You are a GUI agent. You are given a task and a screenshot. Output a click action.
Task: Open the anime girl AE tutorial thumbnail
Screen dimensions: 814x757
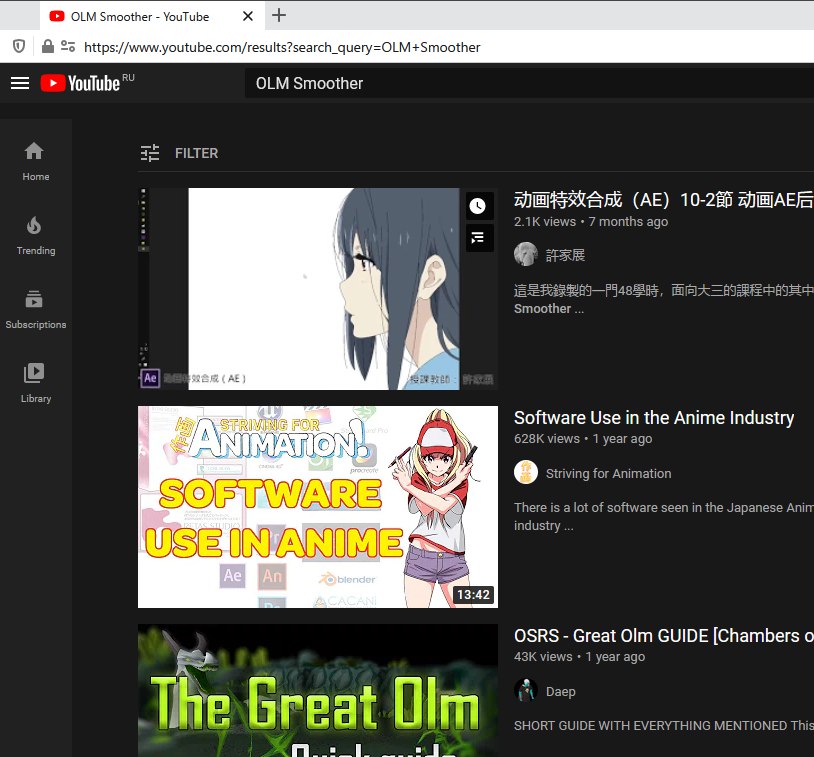(x=318, y=289)
